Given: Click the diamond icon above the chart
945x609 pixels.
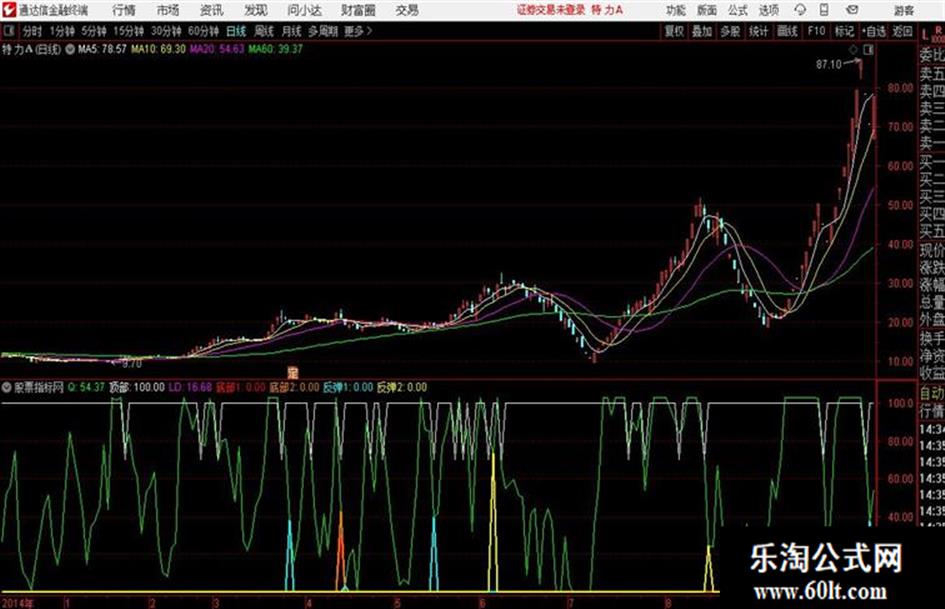Looking at the screenshot, I should pyautogui.click(x=853, y=50).
